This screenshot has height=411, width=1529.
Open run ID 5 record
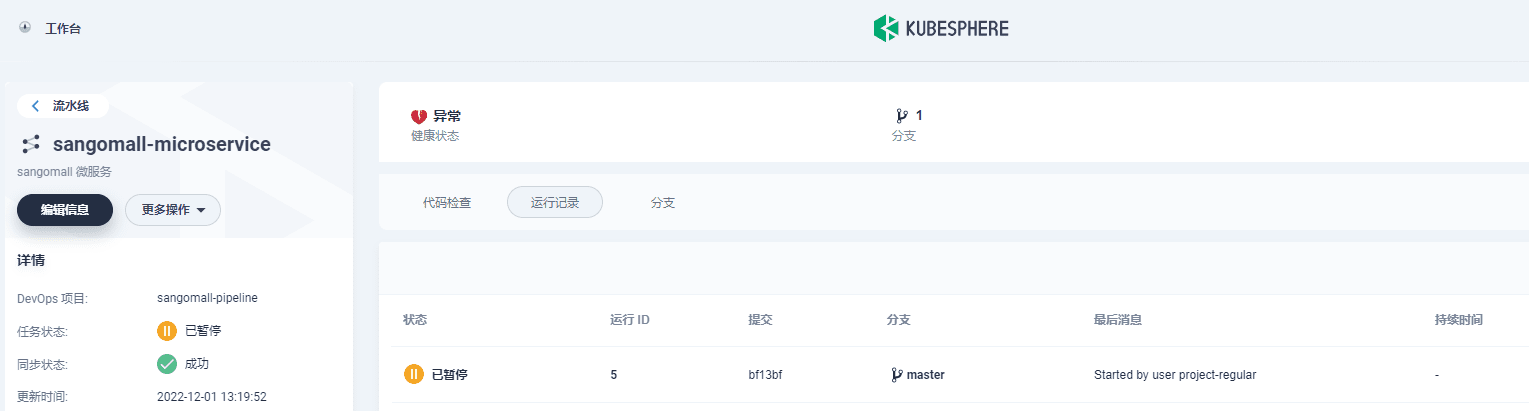[x=613, y=375]
